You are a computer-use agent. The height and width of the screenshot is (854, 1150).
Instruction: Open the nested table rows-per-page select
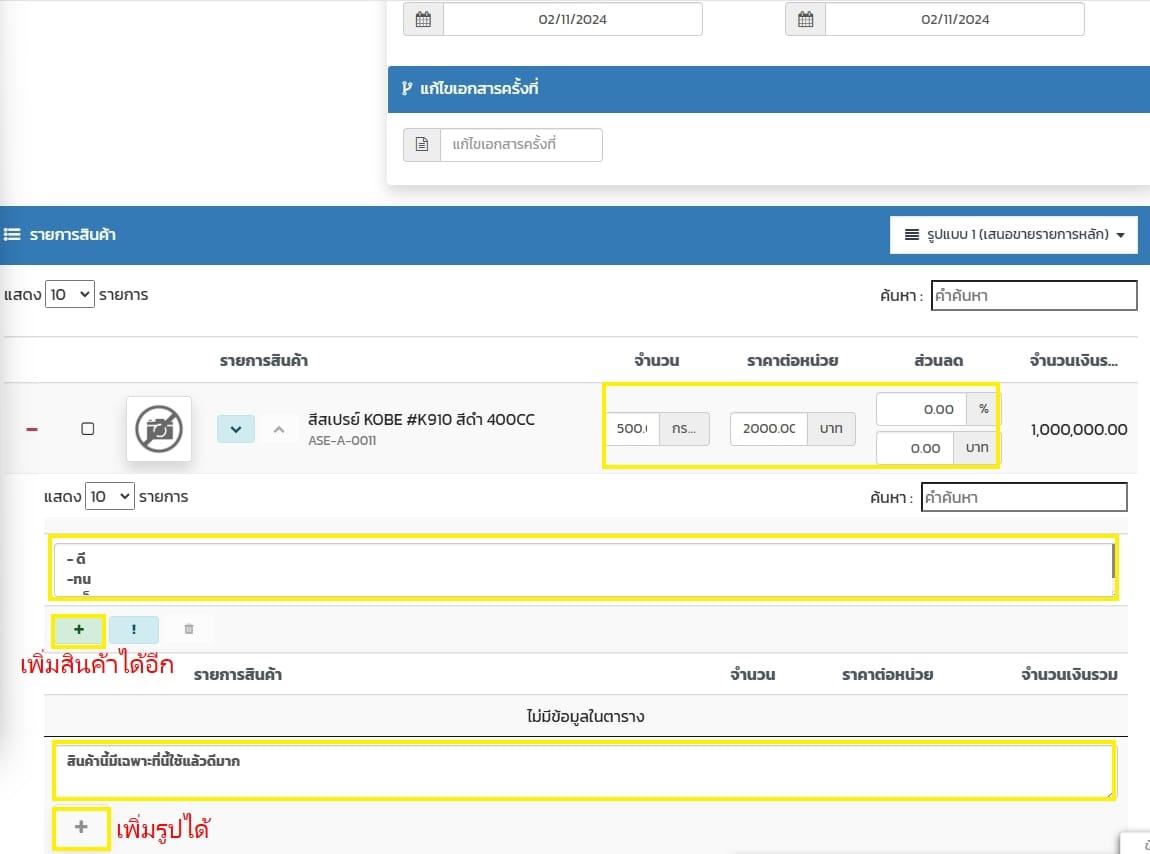(110, 497)
